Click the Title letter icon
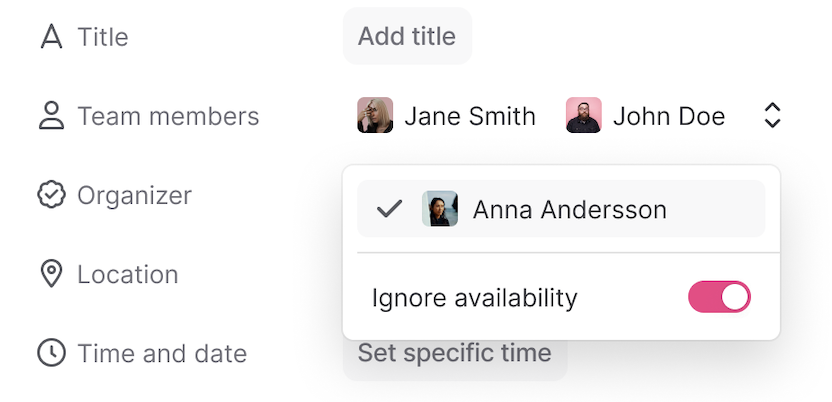The width and height of the screenshot is (832, 402). pyautogui.click(x=50, y=37)
